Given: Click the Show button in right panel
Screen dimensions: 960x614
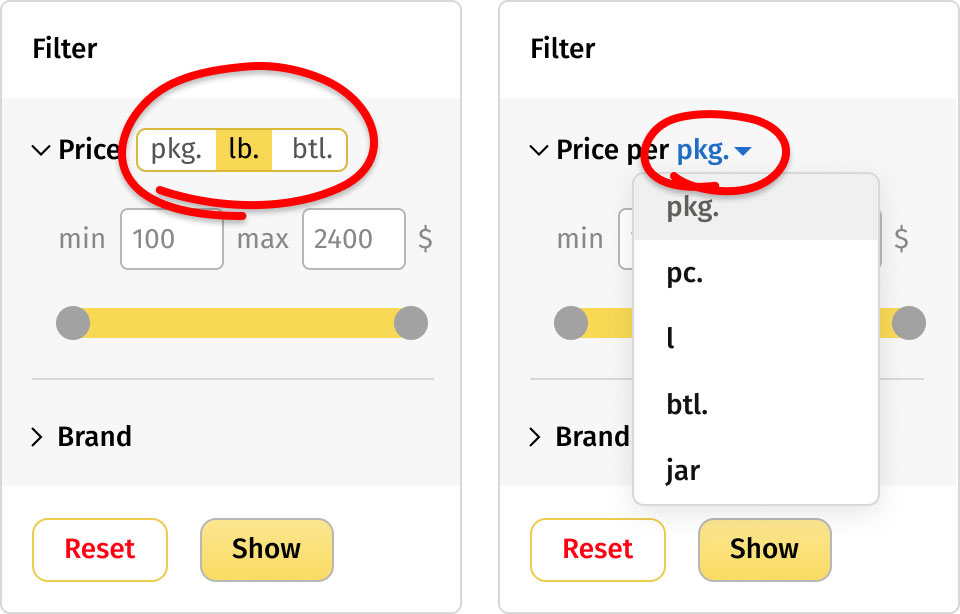Looking at the screenshot, I should tap(765, 549).
